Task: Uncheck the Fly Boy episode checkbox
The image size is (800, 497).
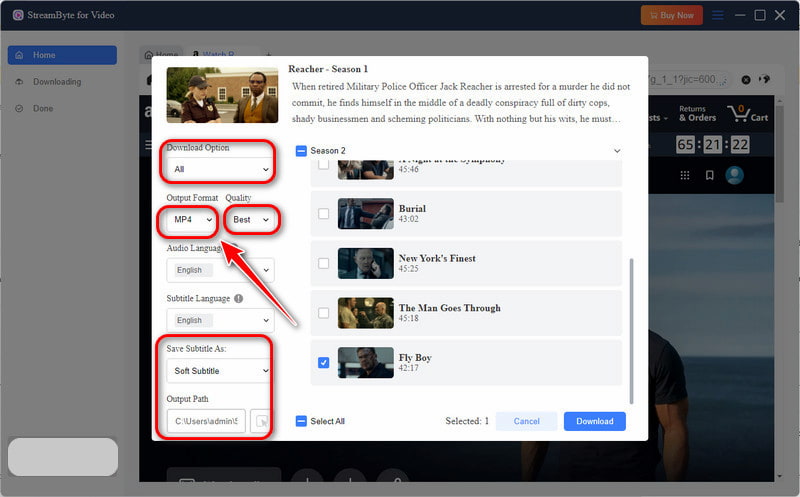Action: [x=323, y=362]
